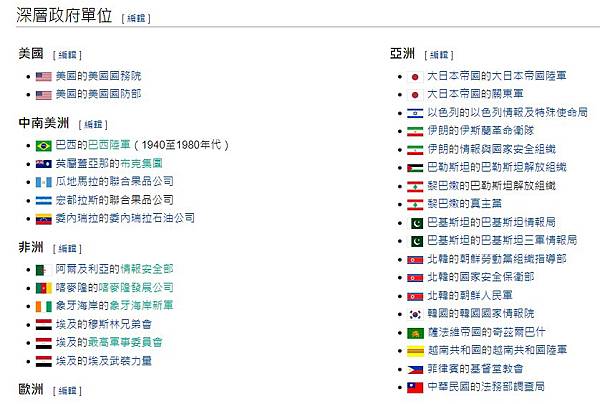Click the US flag beside 美國國務院
This screenshot has height=404, width=600.
pos(44,77)
